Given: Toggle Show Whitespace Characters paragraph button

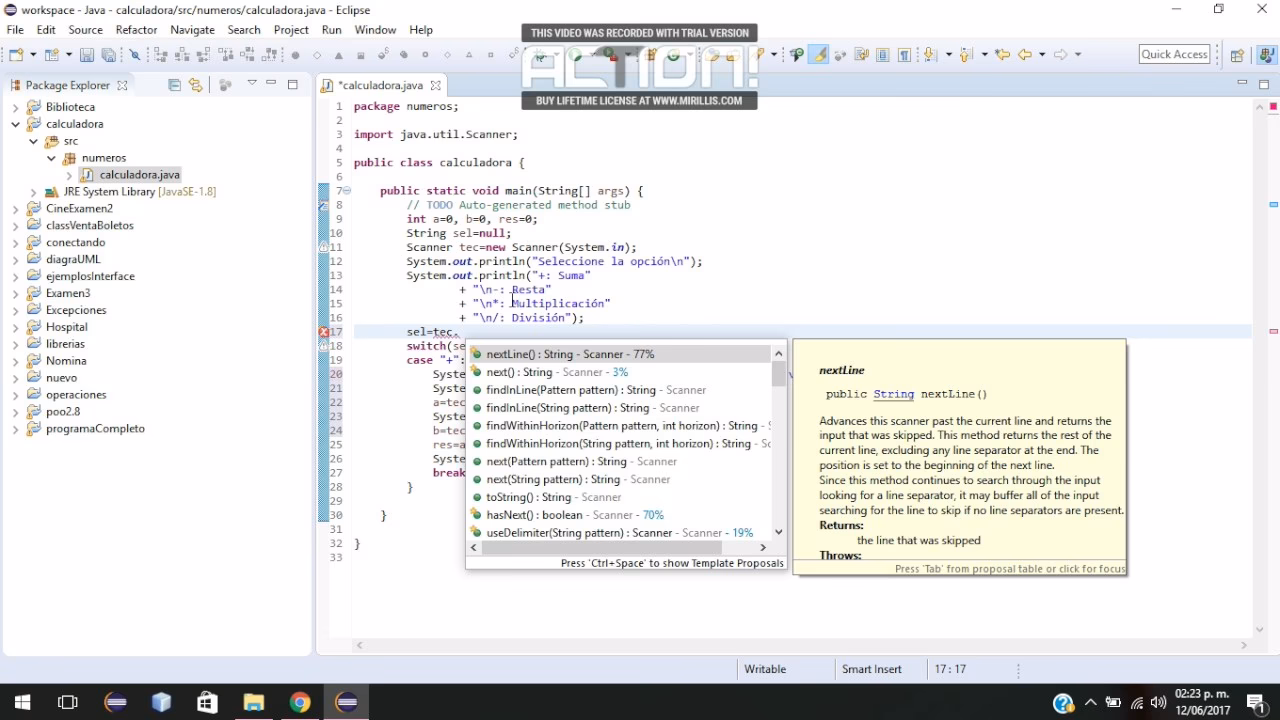Looking at the screenshot, I should pyautogui.click(x=904, y=55).
